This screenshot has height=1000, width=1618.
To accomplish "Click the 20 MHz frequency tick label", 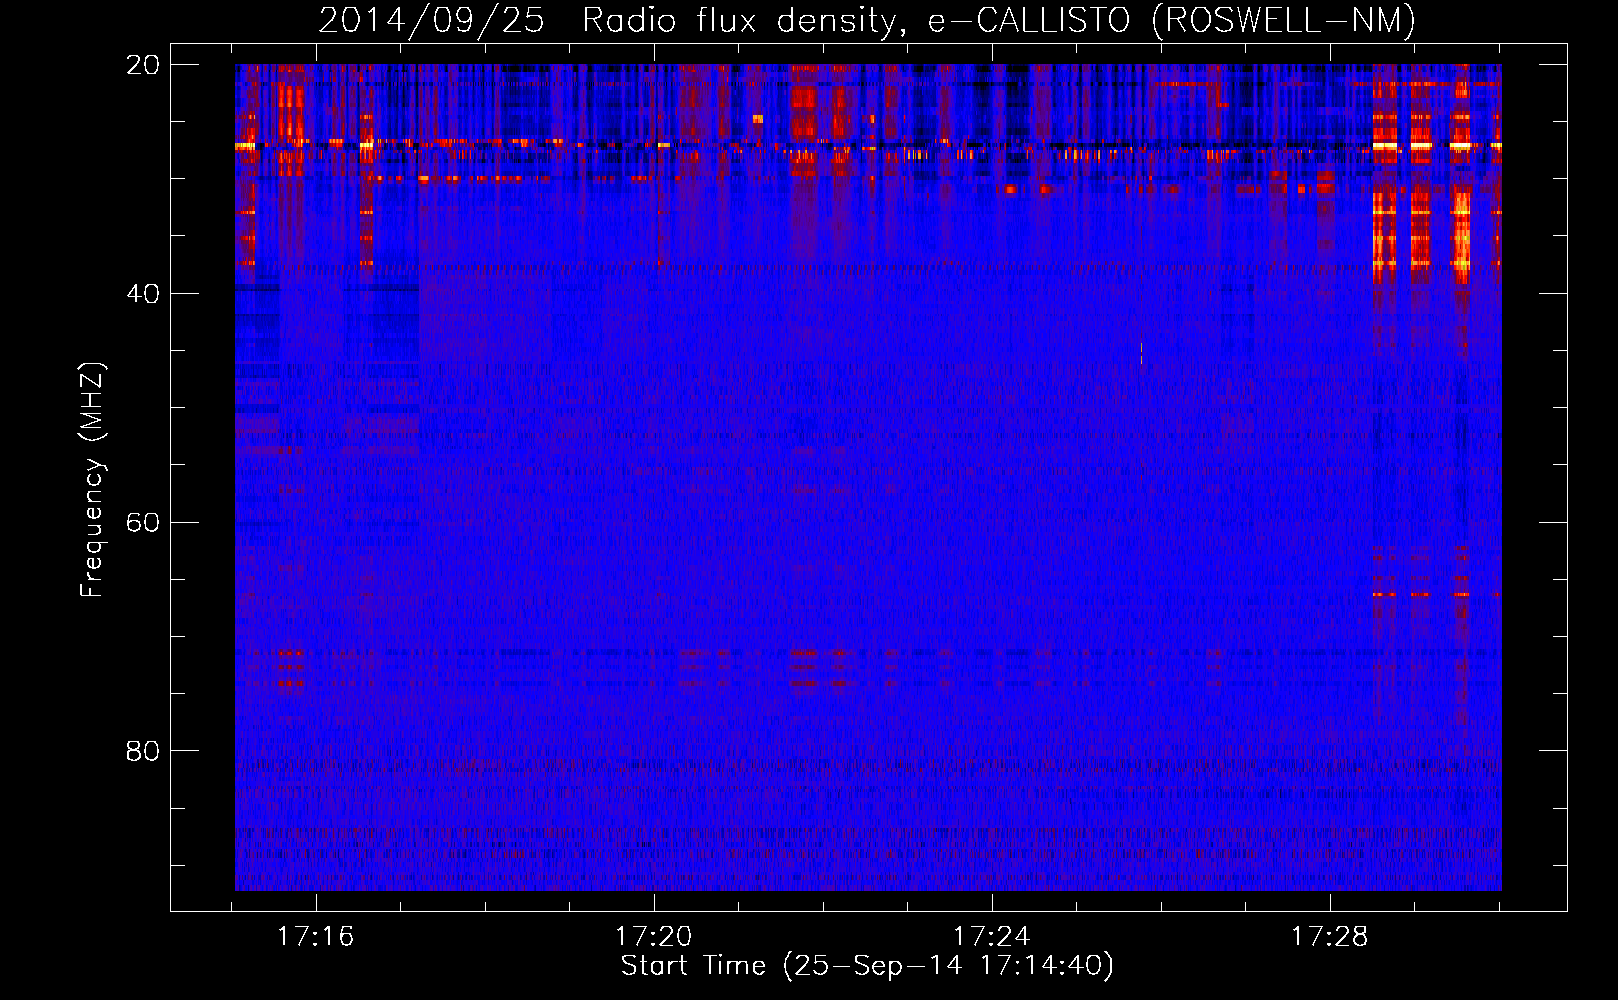I will (x=143, y=65).
